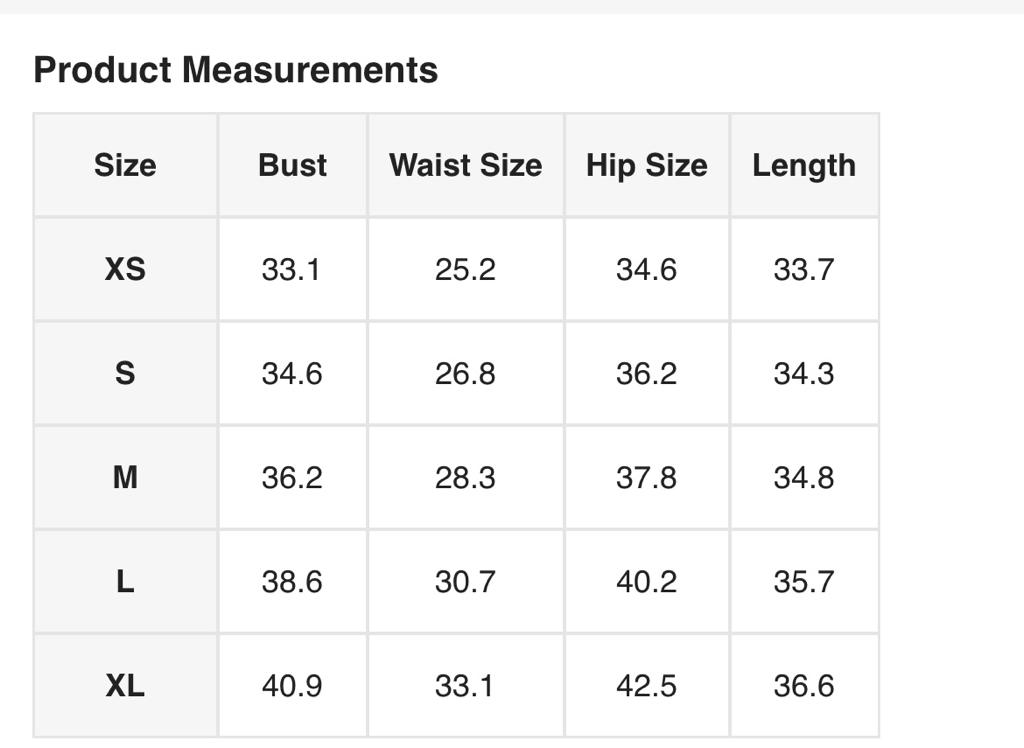Click the Waist Size column header

pos(465,165)
